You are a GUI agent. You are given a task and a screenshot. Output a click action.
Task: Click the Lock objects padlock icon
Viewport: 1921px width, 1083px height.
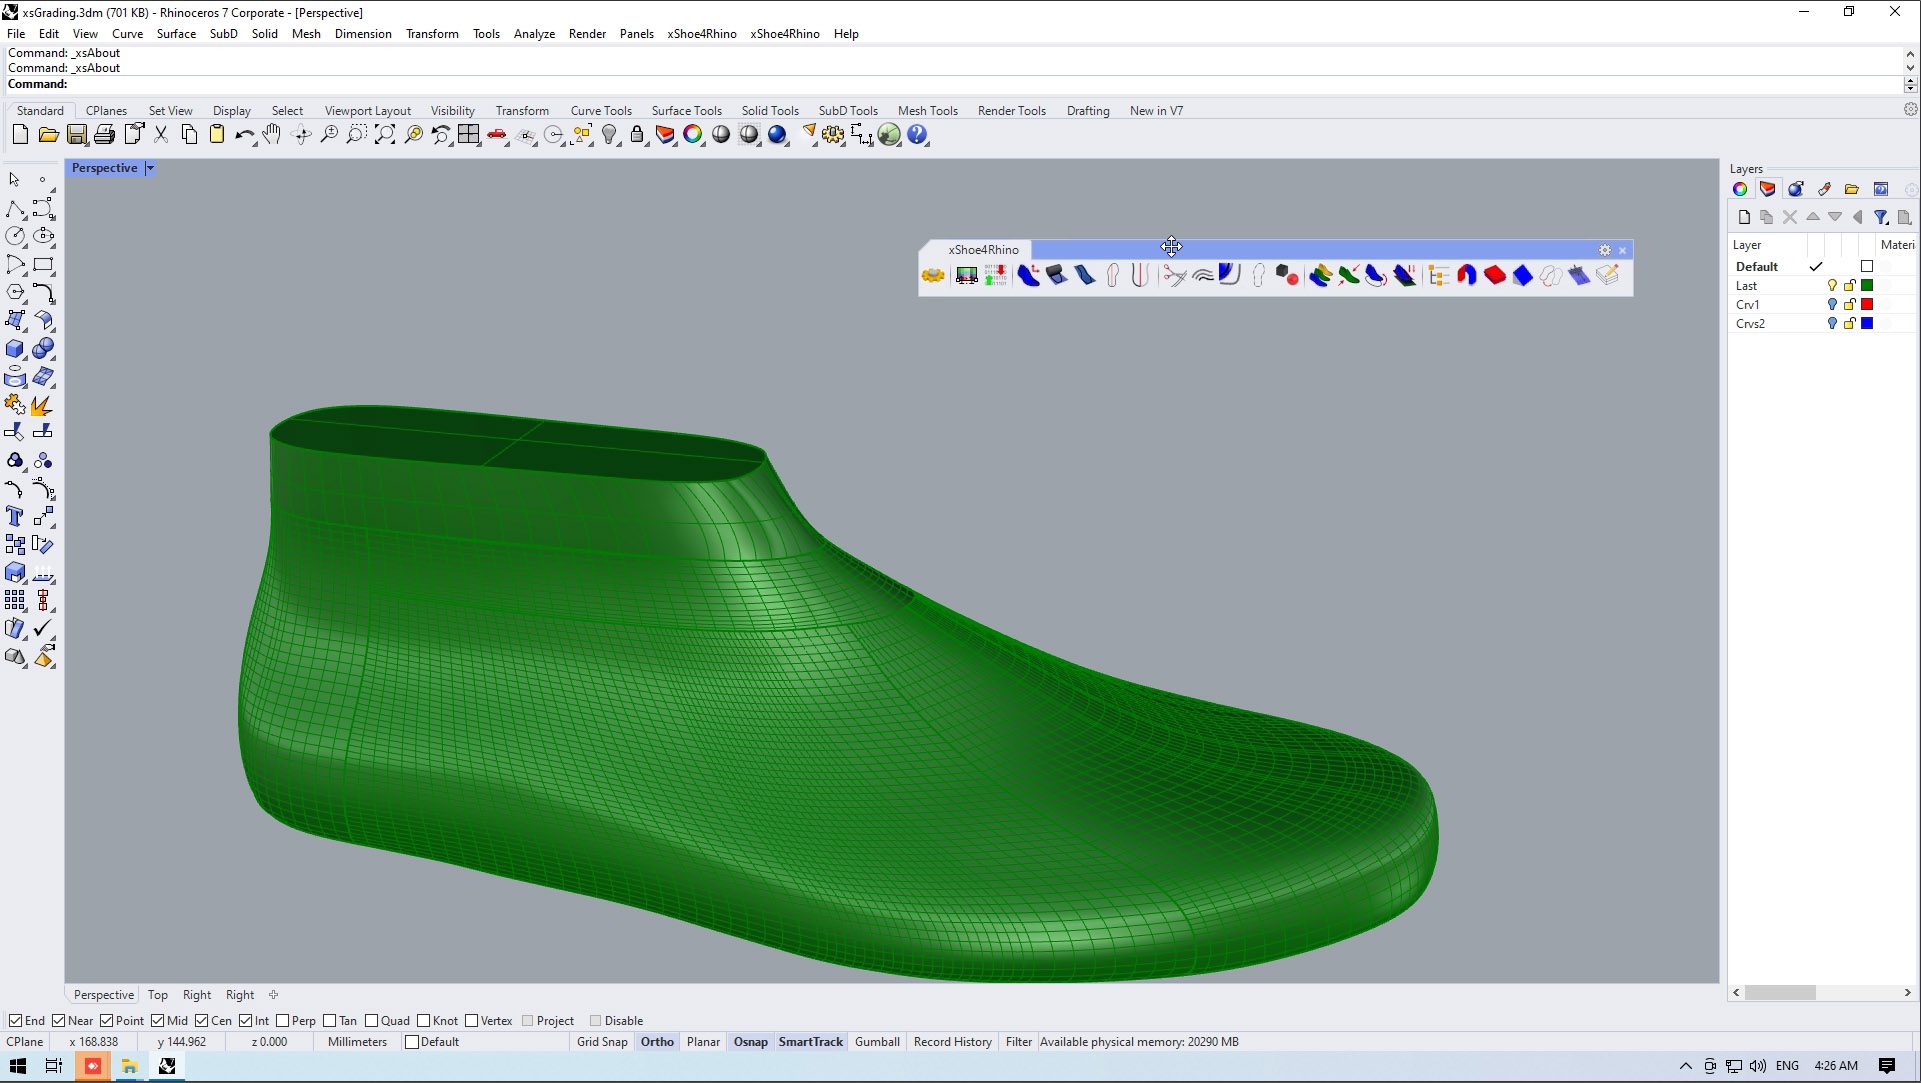point(637,135)
